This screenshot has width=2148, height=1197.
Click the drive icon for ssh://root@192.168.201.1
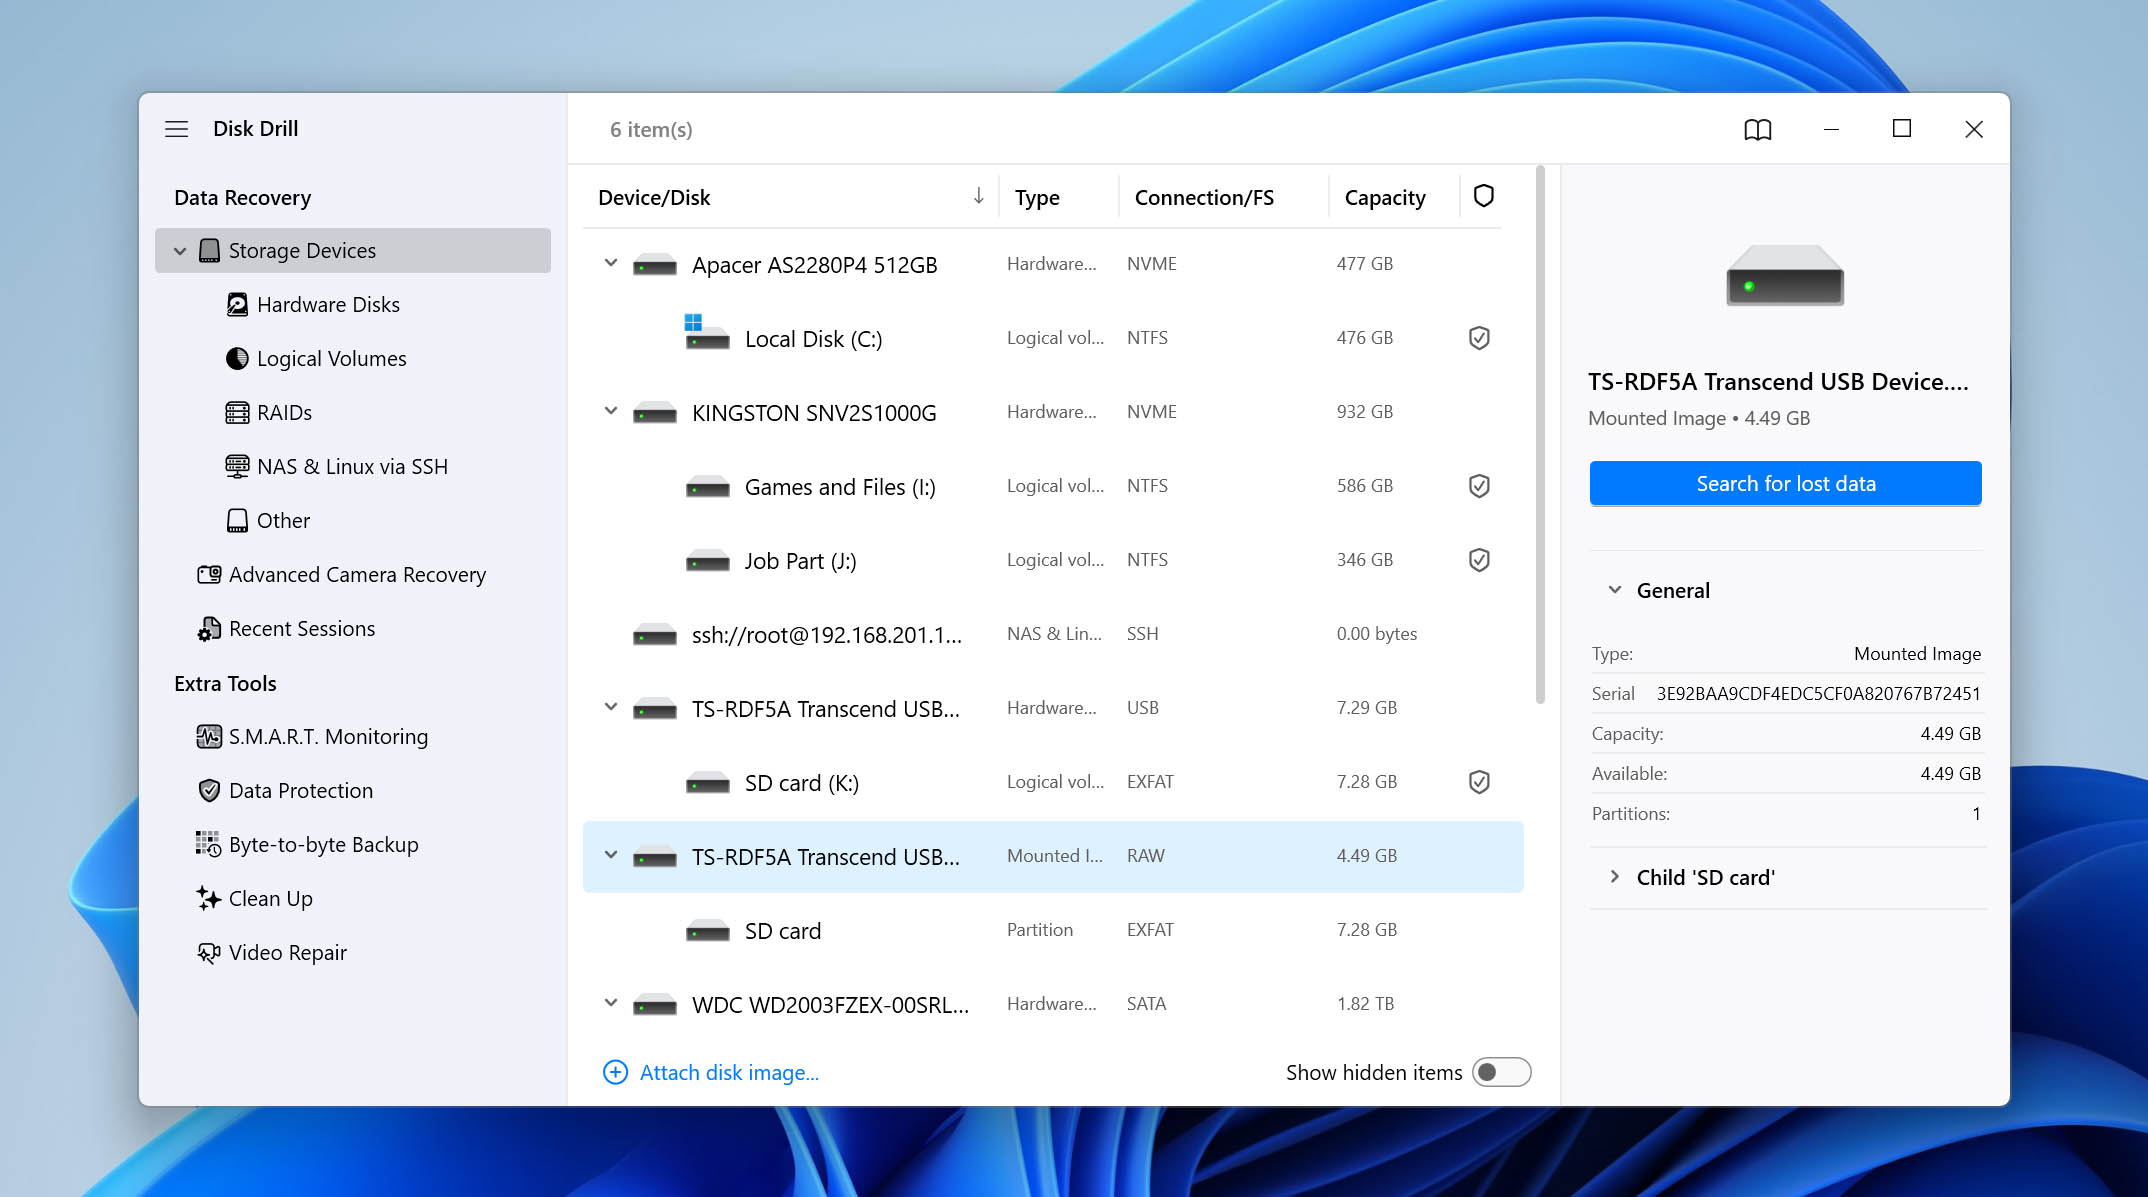click(x=655, y=635)
